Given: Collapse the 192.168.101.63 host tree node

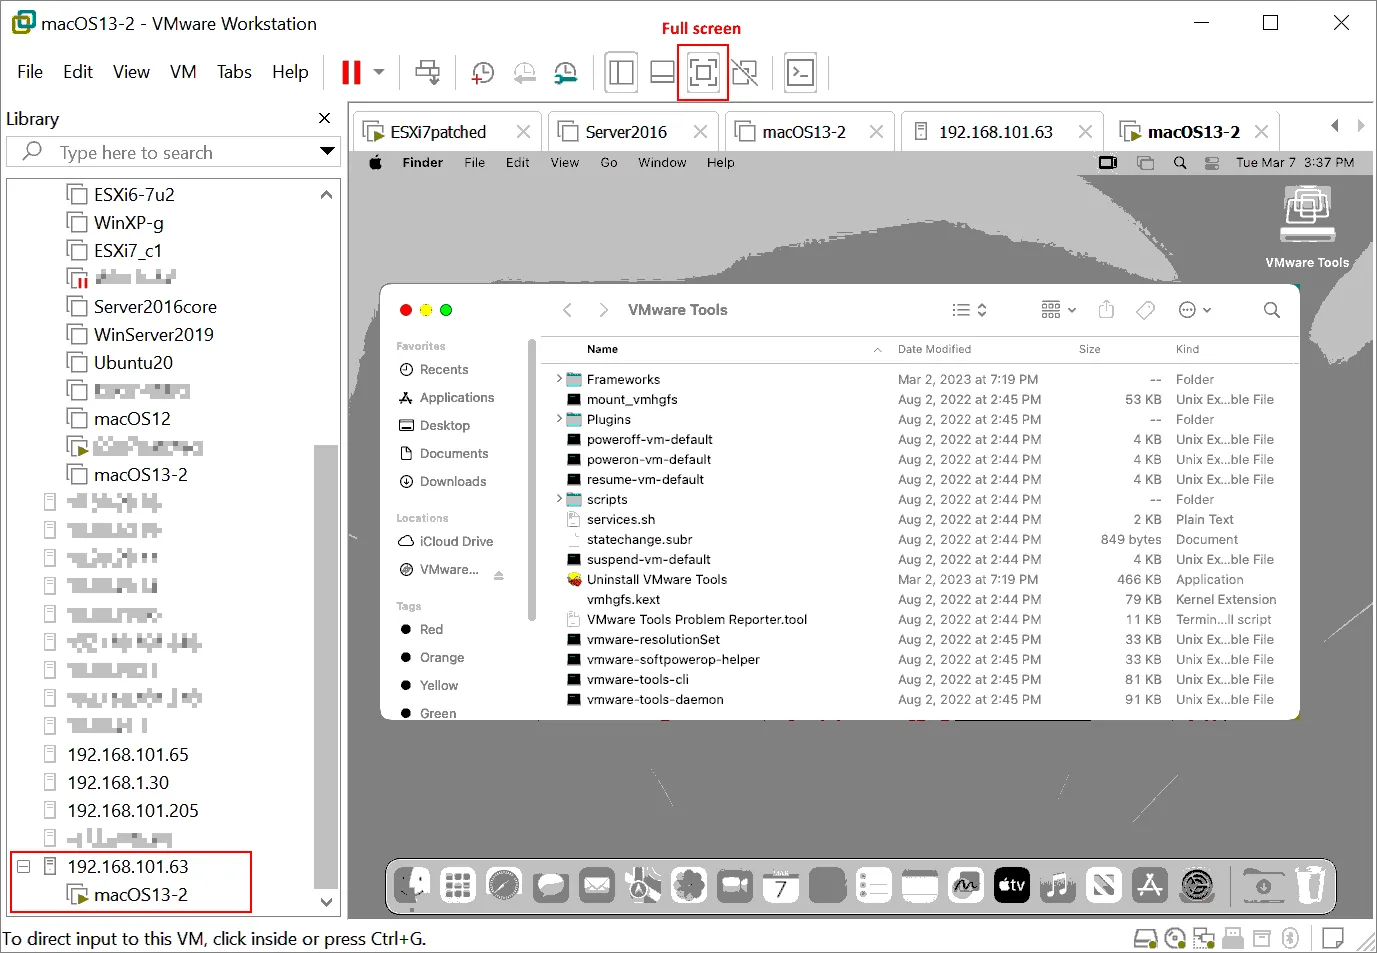Looking at the screenshot, I should [x=24, y=867].
